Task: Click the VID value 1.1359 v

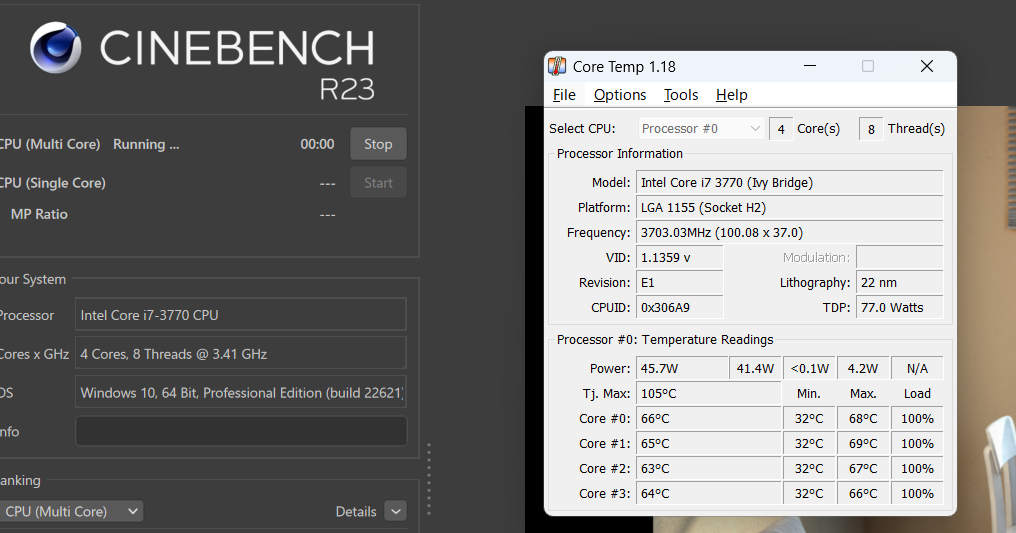Action: coord(680,258)
